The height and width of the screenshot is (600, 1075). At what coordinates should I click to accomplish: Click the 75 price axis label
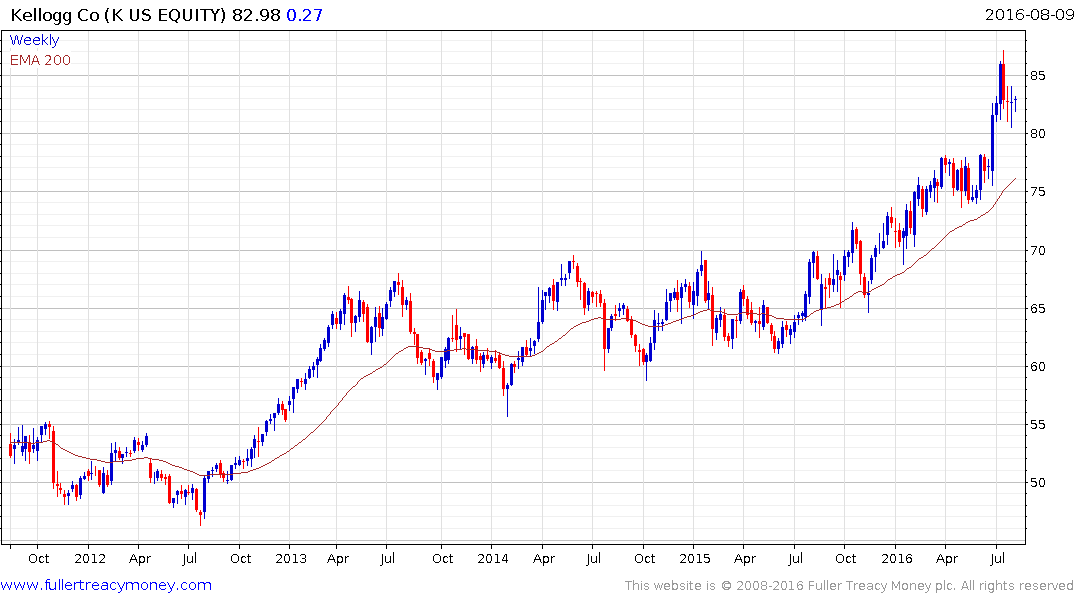(x=1037, y=192)
